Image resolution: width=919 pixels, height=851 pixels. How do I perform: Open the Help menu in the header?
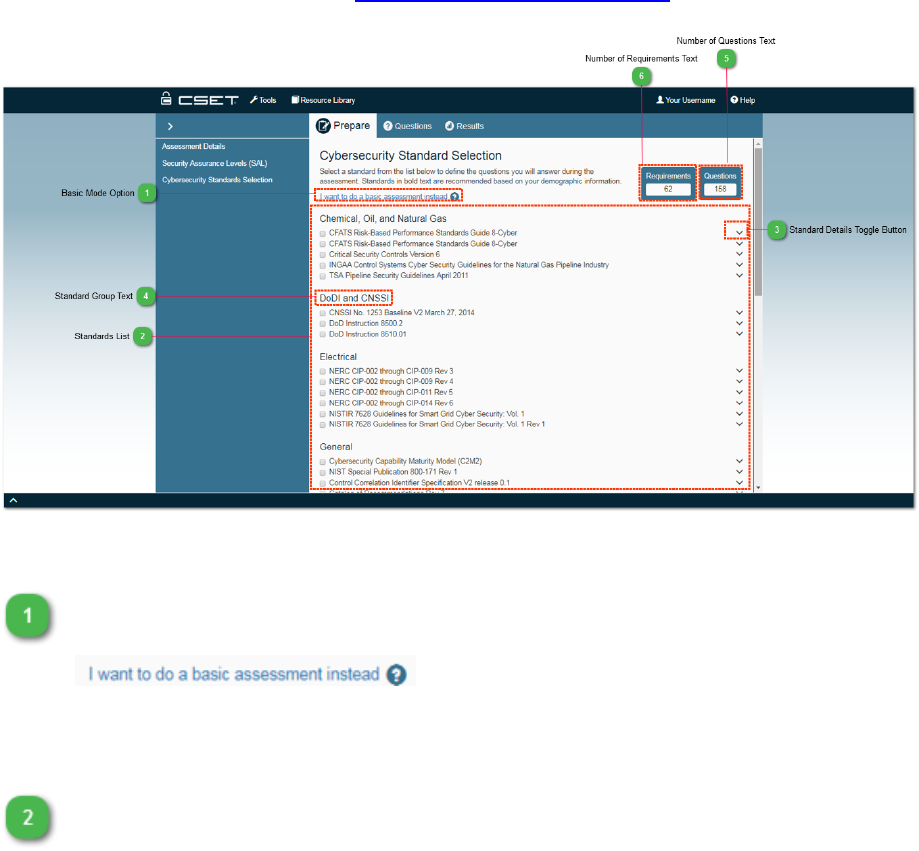tap(743, 100)
